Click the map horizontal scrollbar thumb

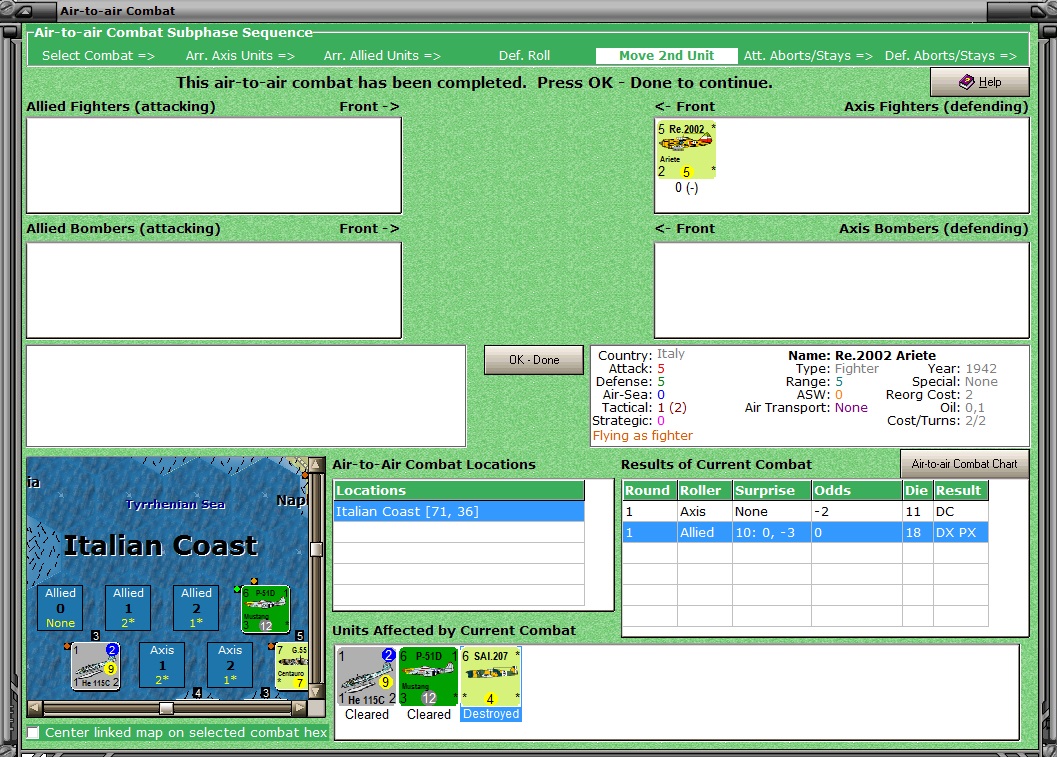tap(166, 708)
